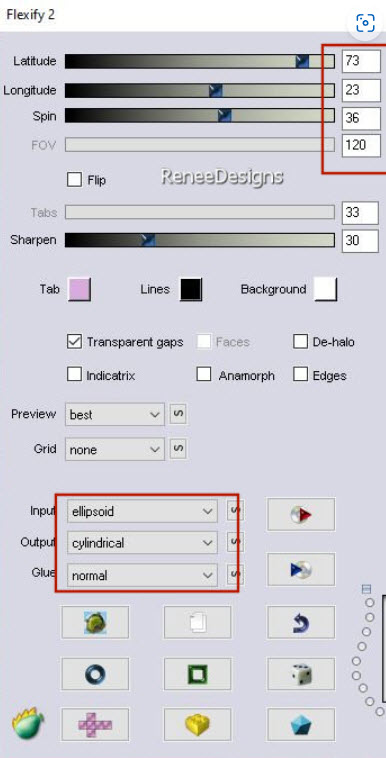
Task: Enable the Indicatrix checkbox
Action: [74, 375]
